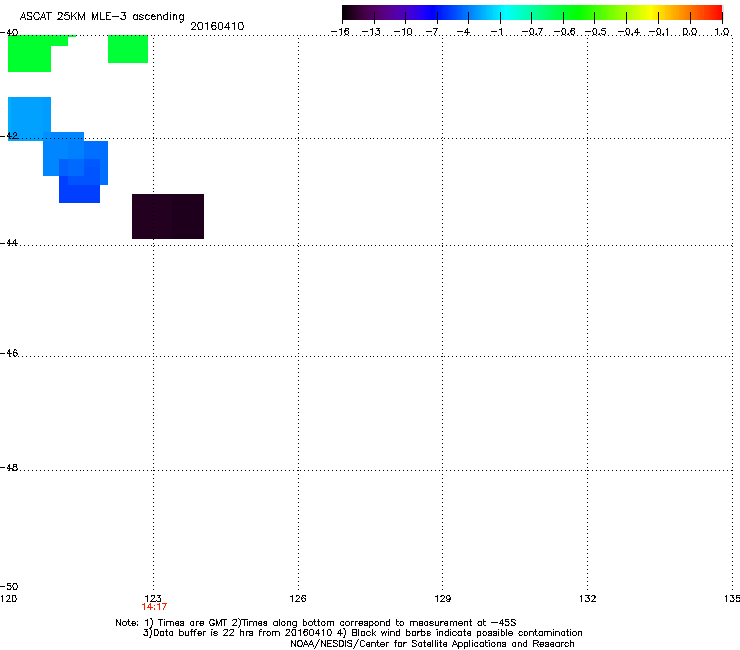This screenshot has height=650, width=740.
Task: Click the longitude label 132
Action: point(588,599)
